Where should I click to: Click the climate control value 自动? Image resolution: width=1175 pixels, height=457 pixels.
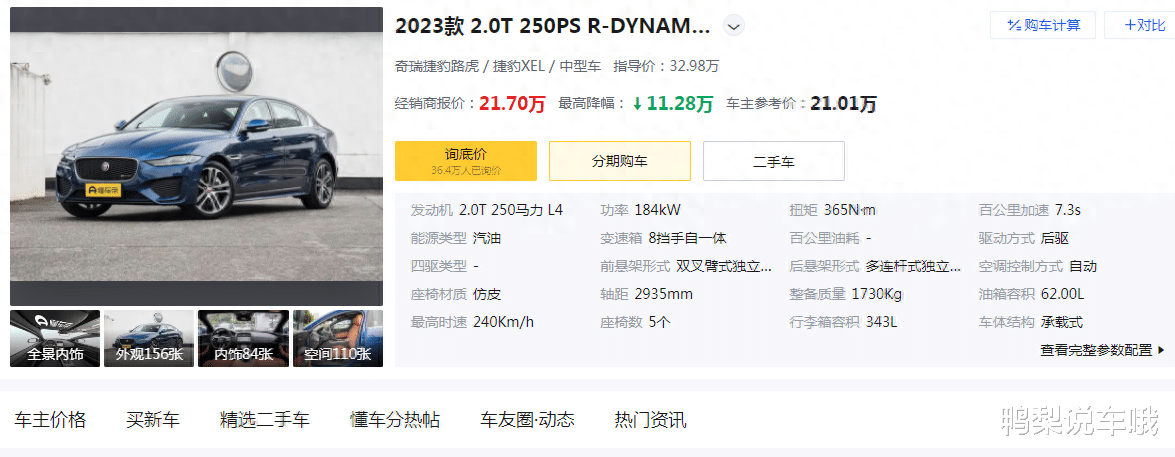1083,266
